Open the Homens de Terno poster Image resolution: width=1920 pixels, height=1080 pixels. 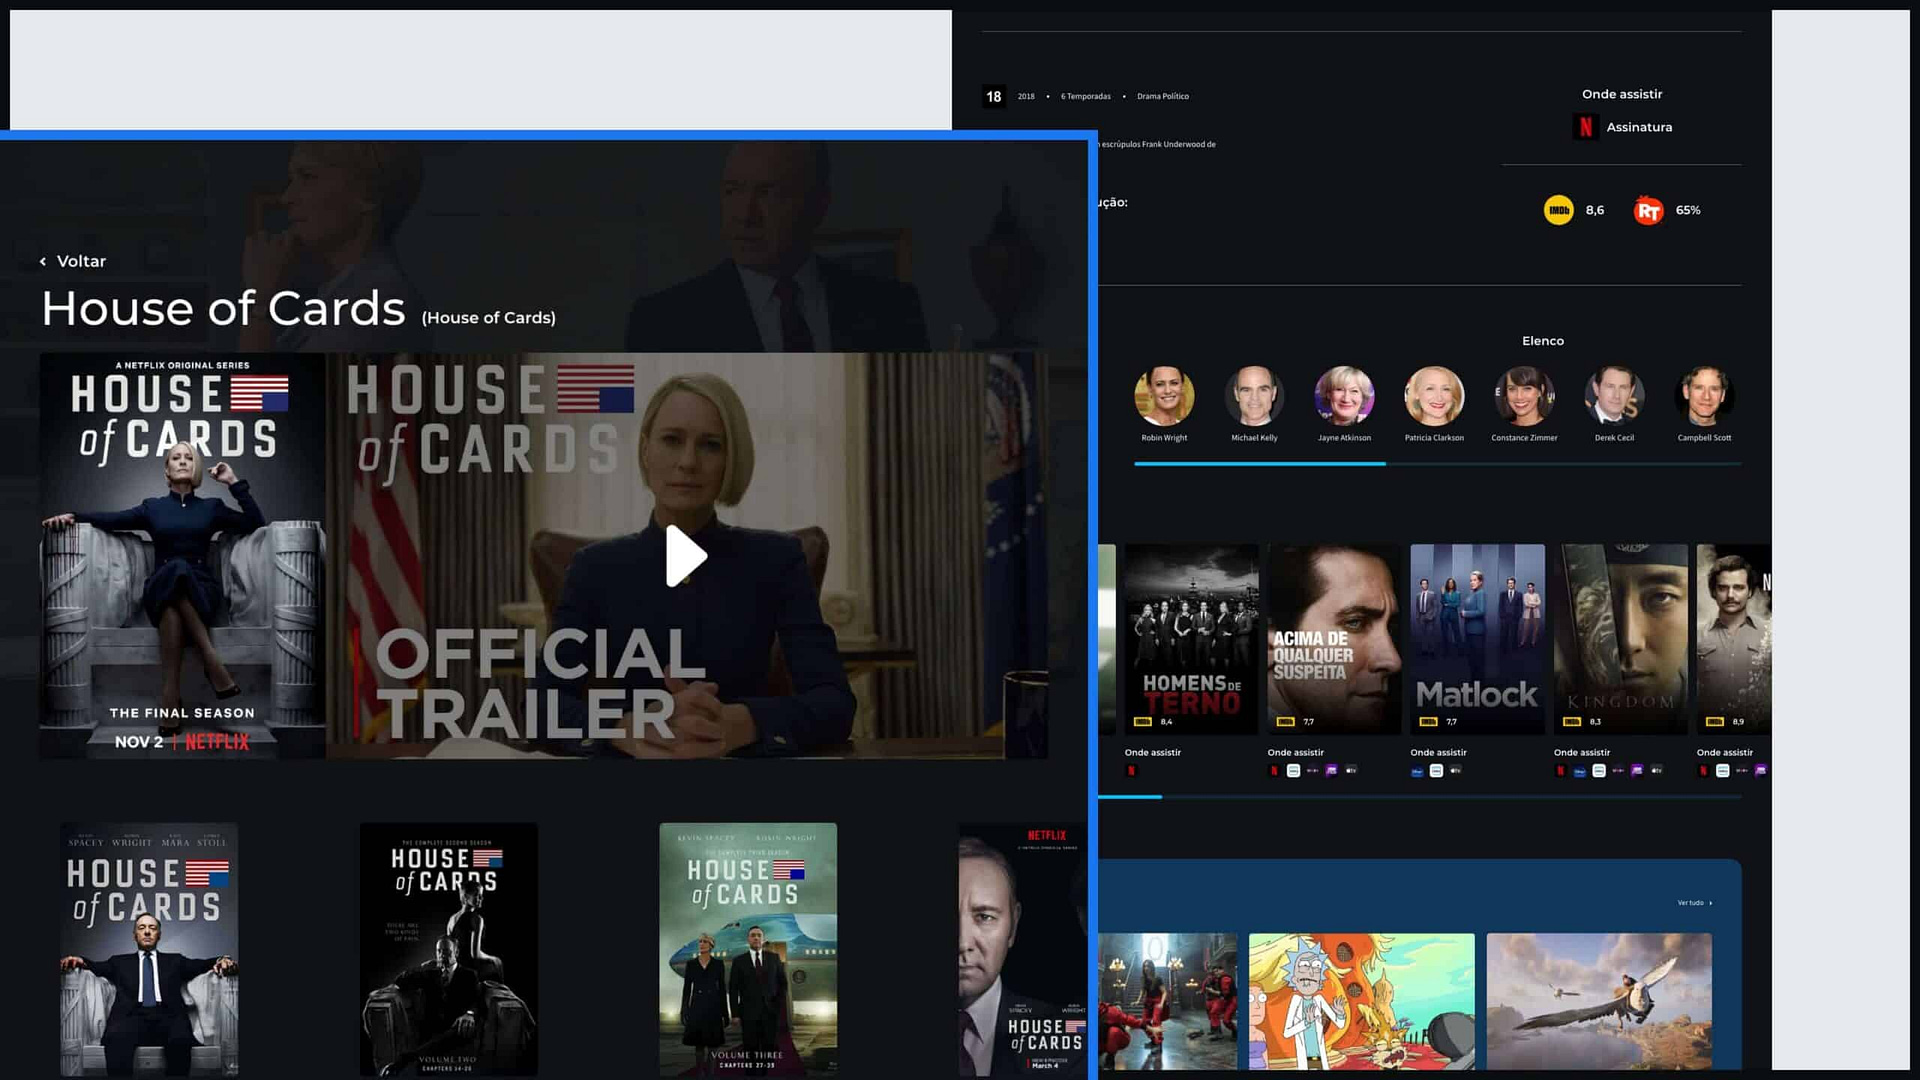[1192, 640]
